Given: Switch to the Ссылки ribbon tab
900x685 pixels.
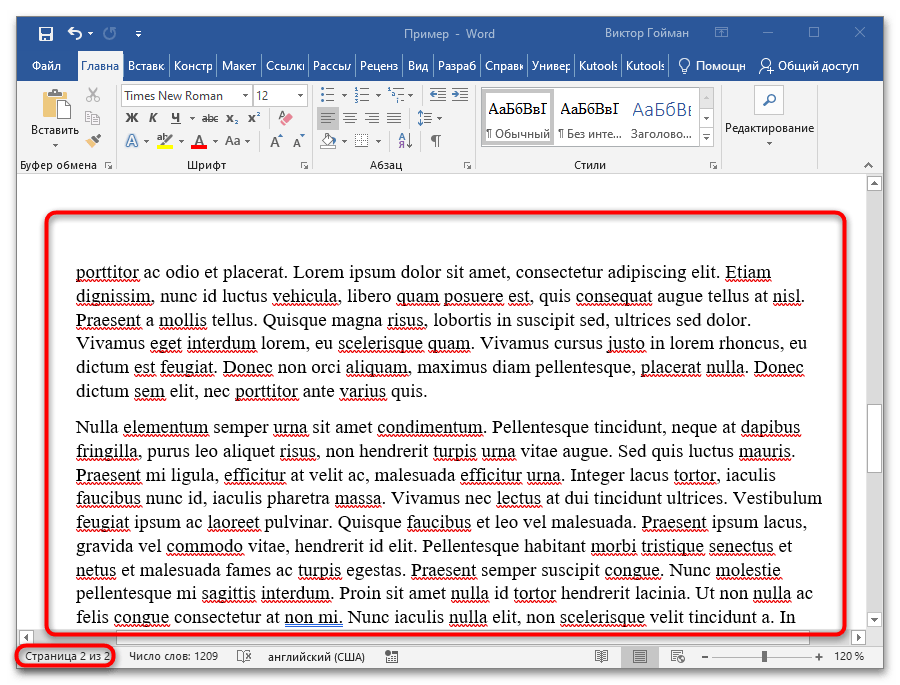Looking at the screenshot, I should point(285,65).
